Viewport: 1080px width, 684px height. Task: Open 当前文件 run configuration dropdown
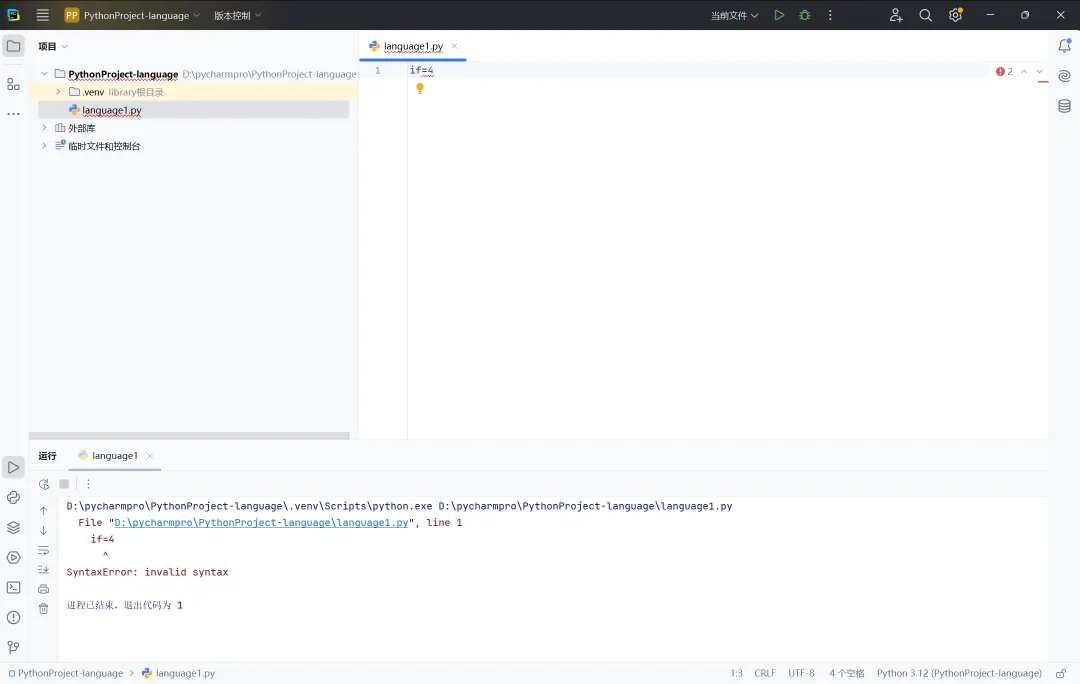(x=734, y=15)
